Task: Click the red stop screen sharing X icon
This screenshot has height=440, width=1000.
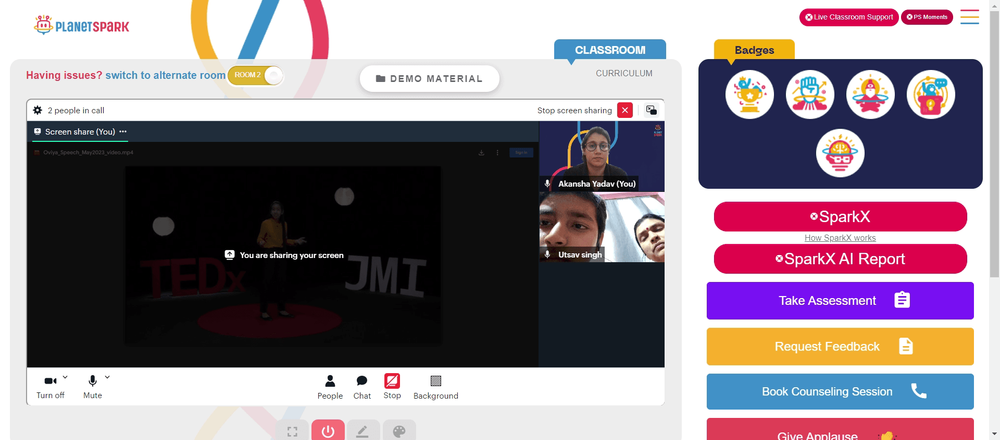Action: tap(625, 110)
